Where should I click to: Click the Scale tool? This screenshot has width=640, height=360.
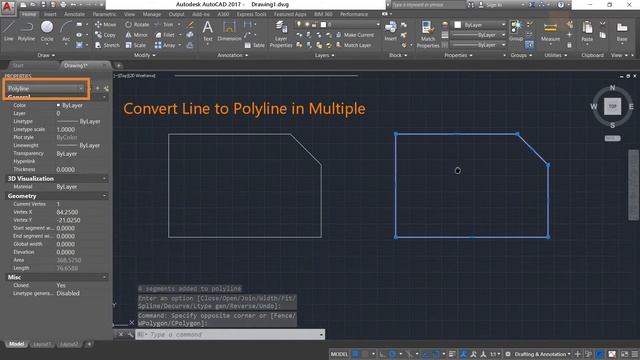(136, 45)
